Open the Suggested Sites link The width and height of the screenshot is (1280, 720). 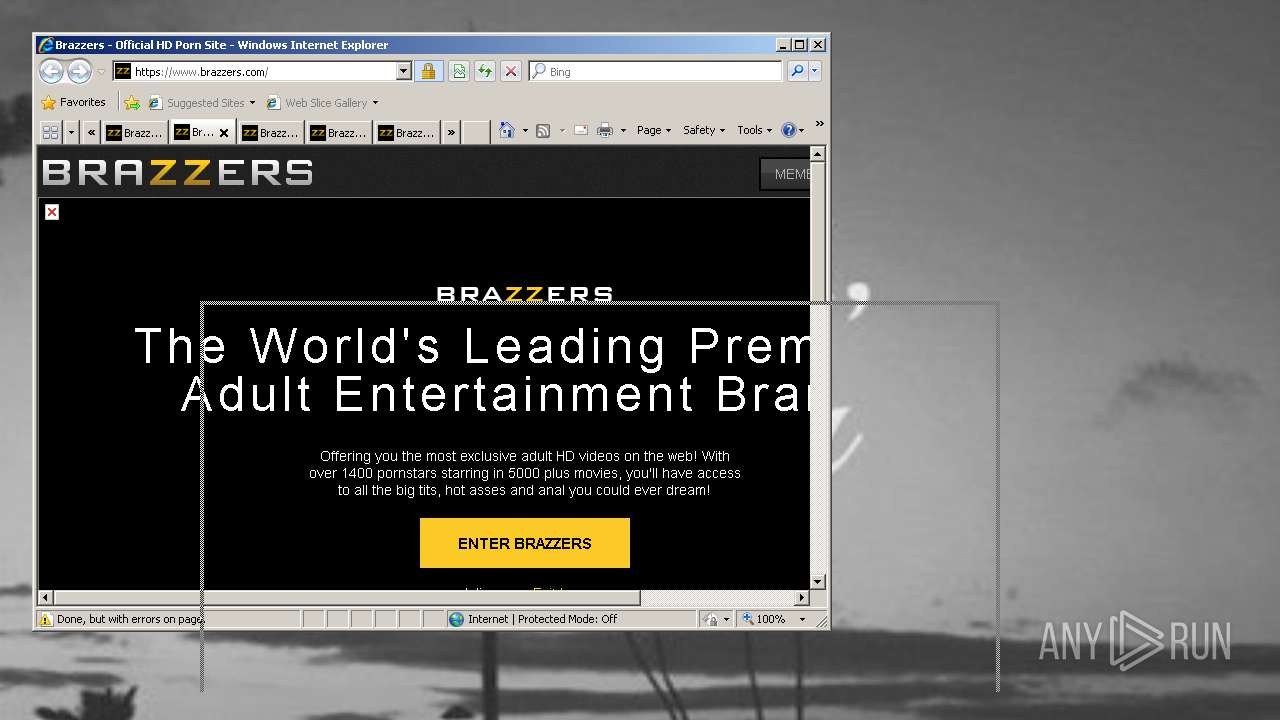[x=201, y=103]
